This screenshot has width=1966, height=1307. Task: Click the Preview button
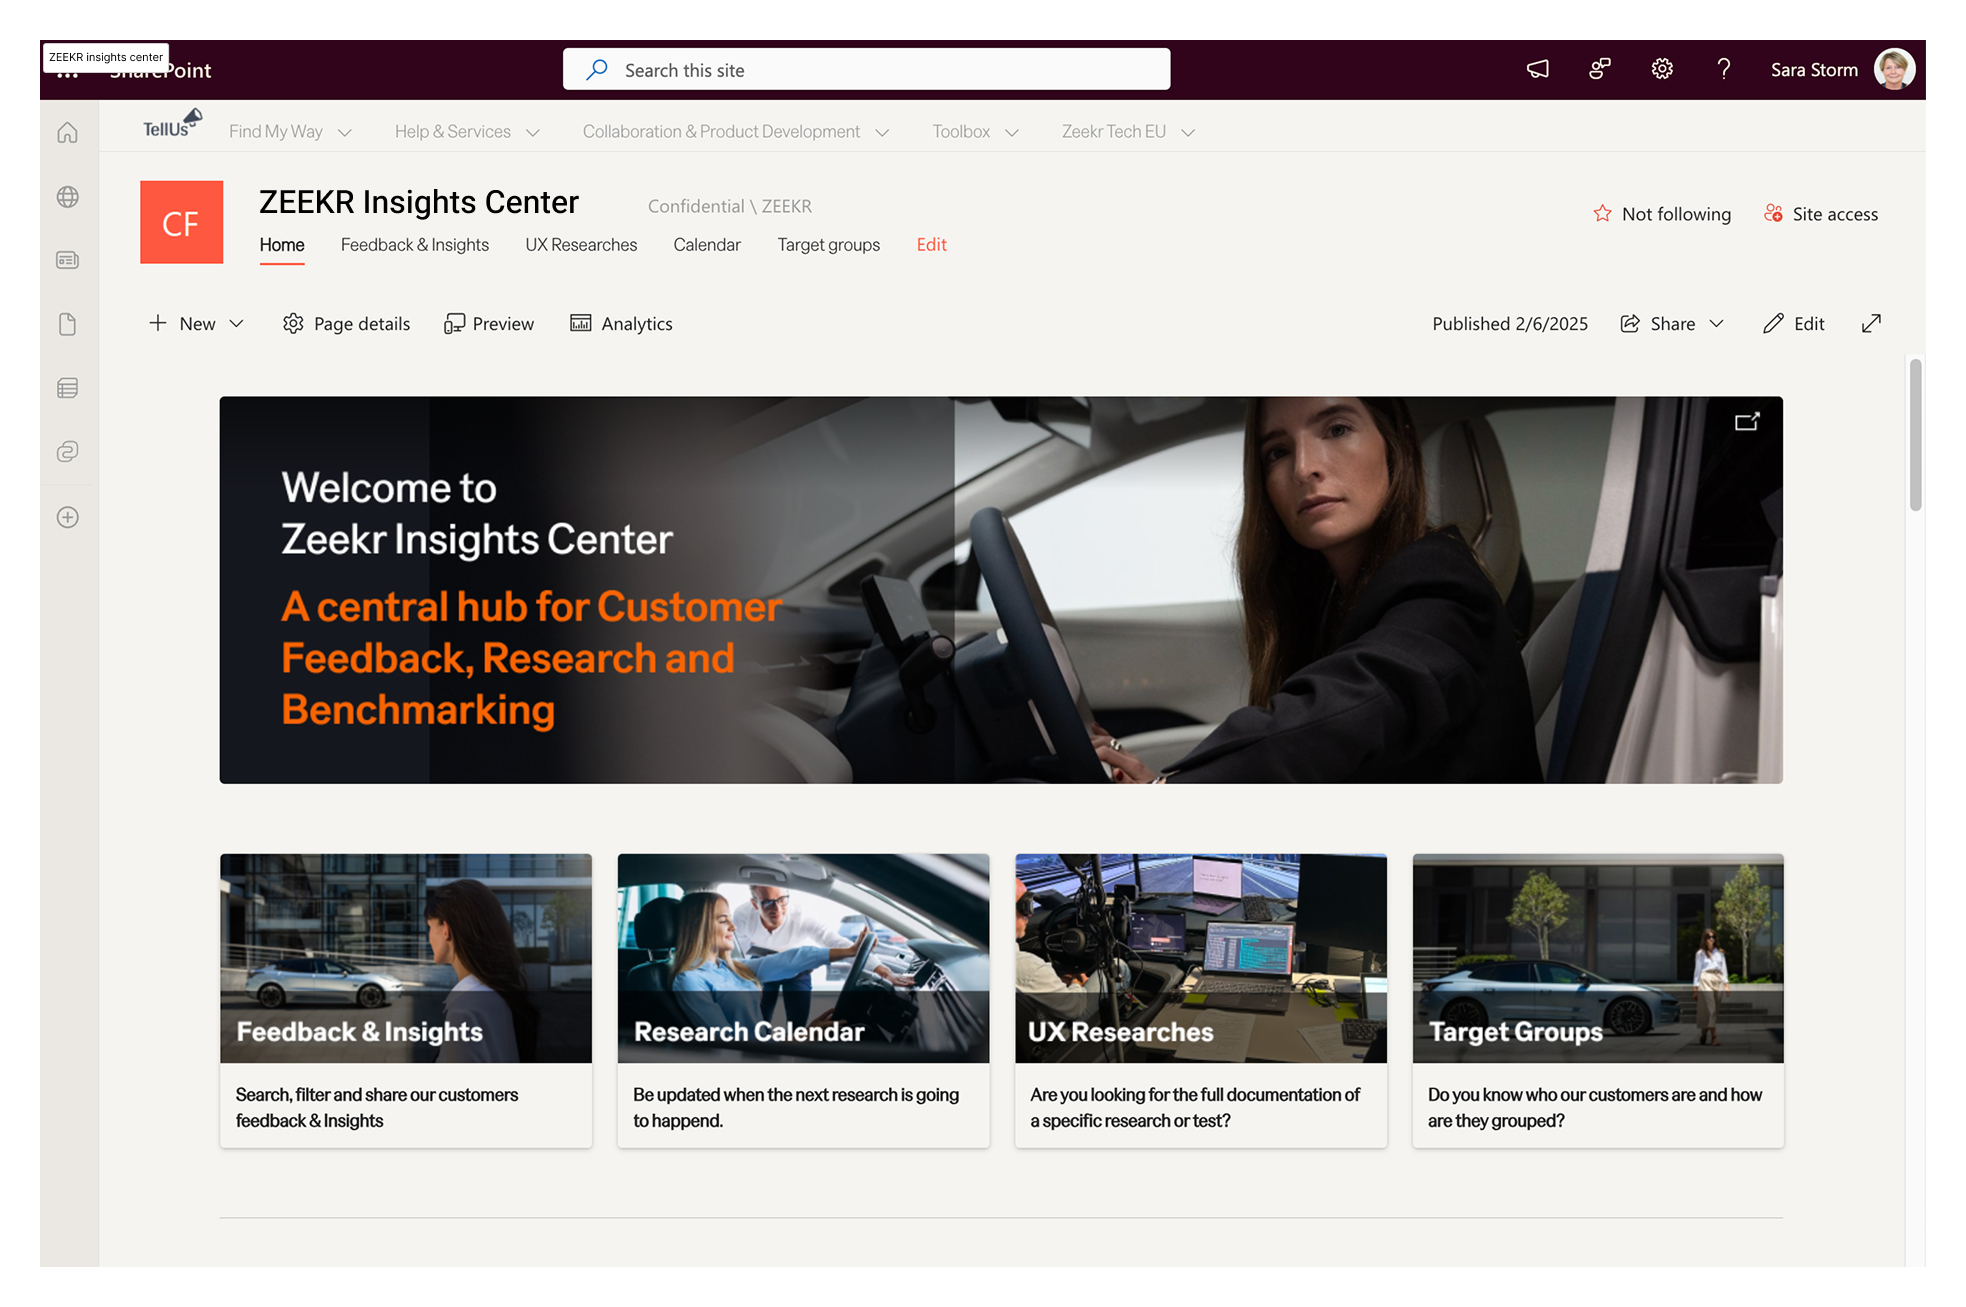(x=489, y=323)
